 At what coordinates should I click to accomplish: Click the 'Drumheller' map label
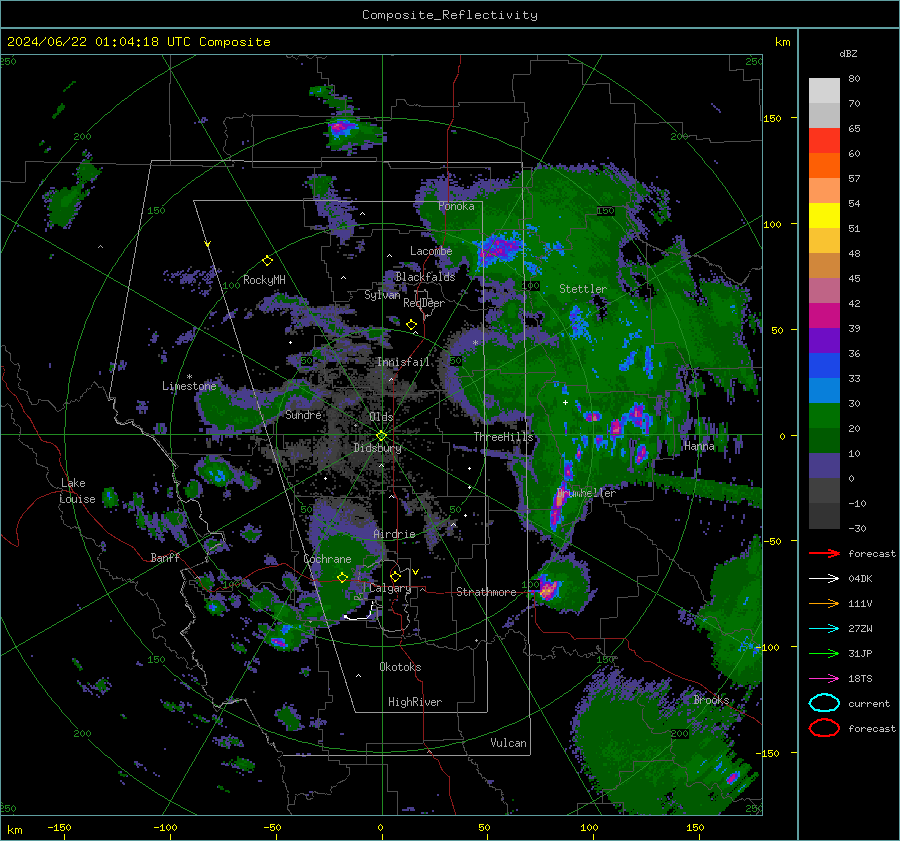point(585,493)
